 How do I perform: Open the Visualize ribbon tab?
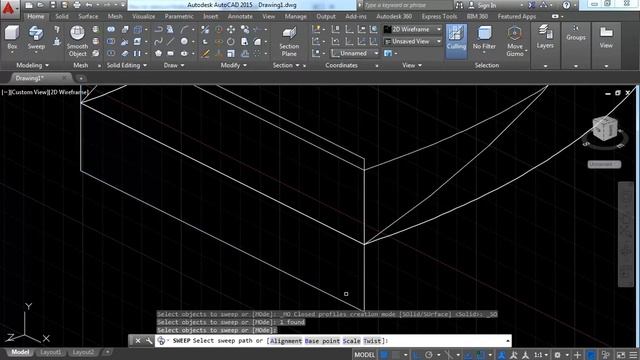144,16
